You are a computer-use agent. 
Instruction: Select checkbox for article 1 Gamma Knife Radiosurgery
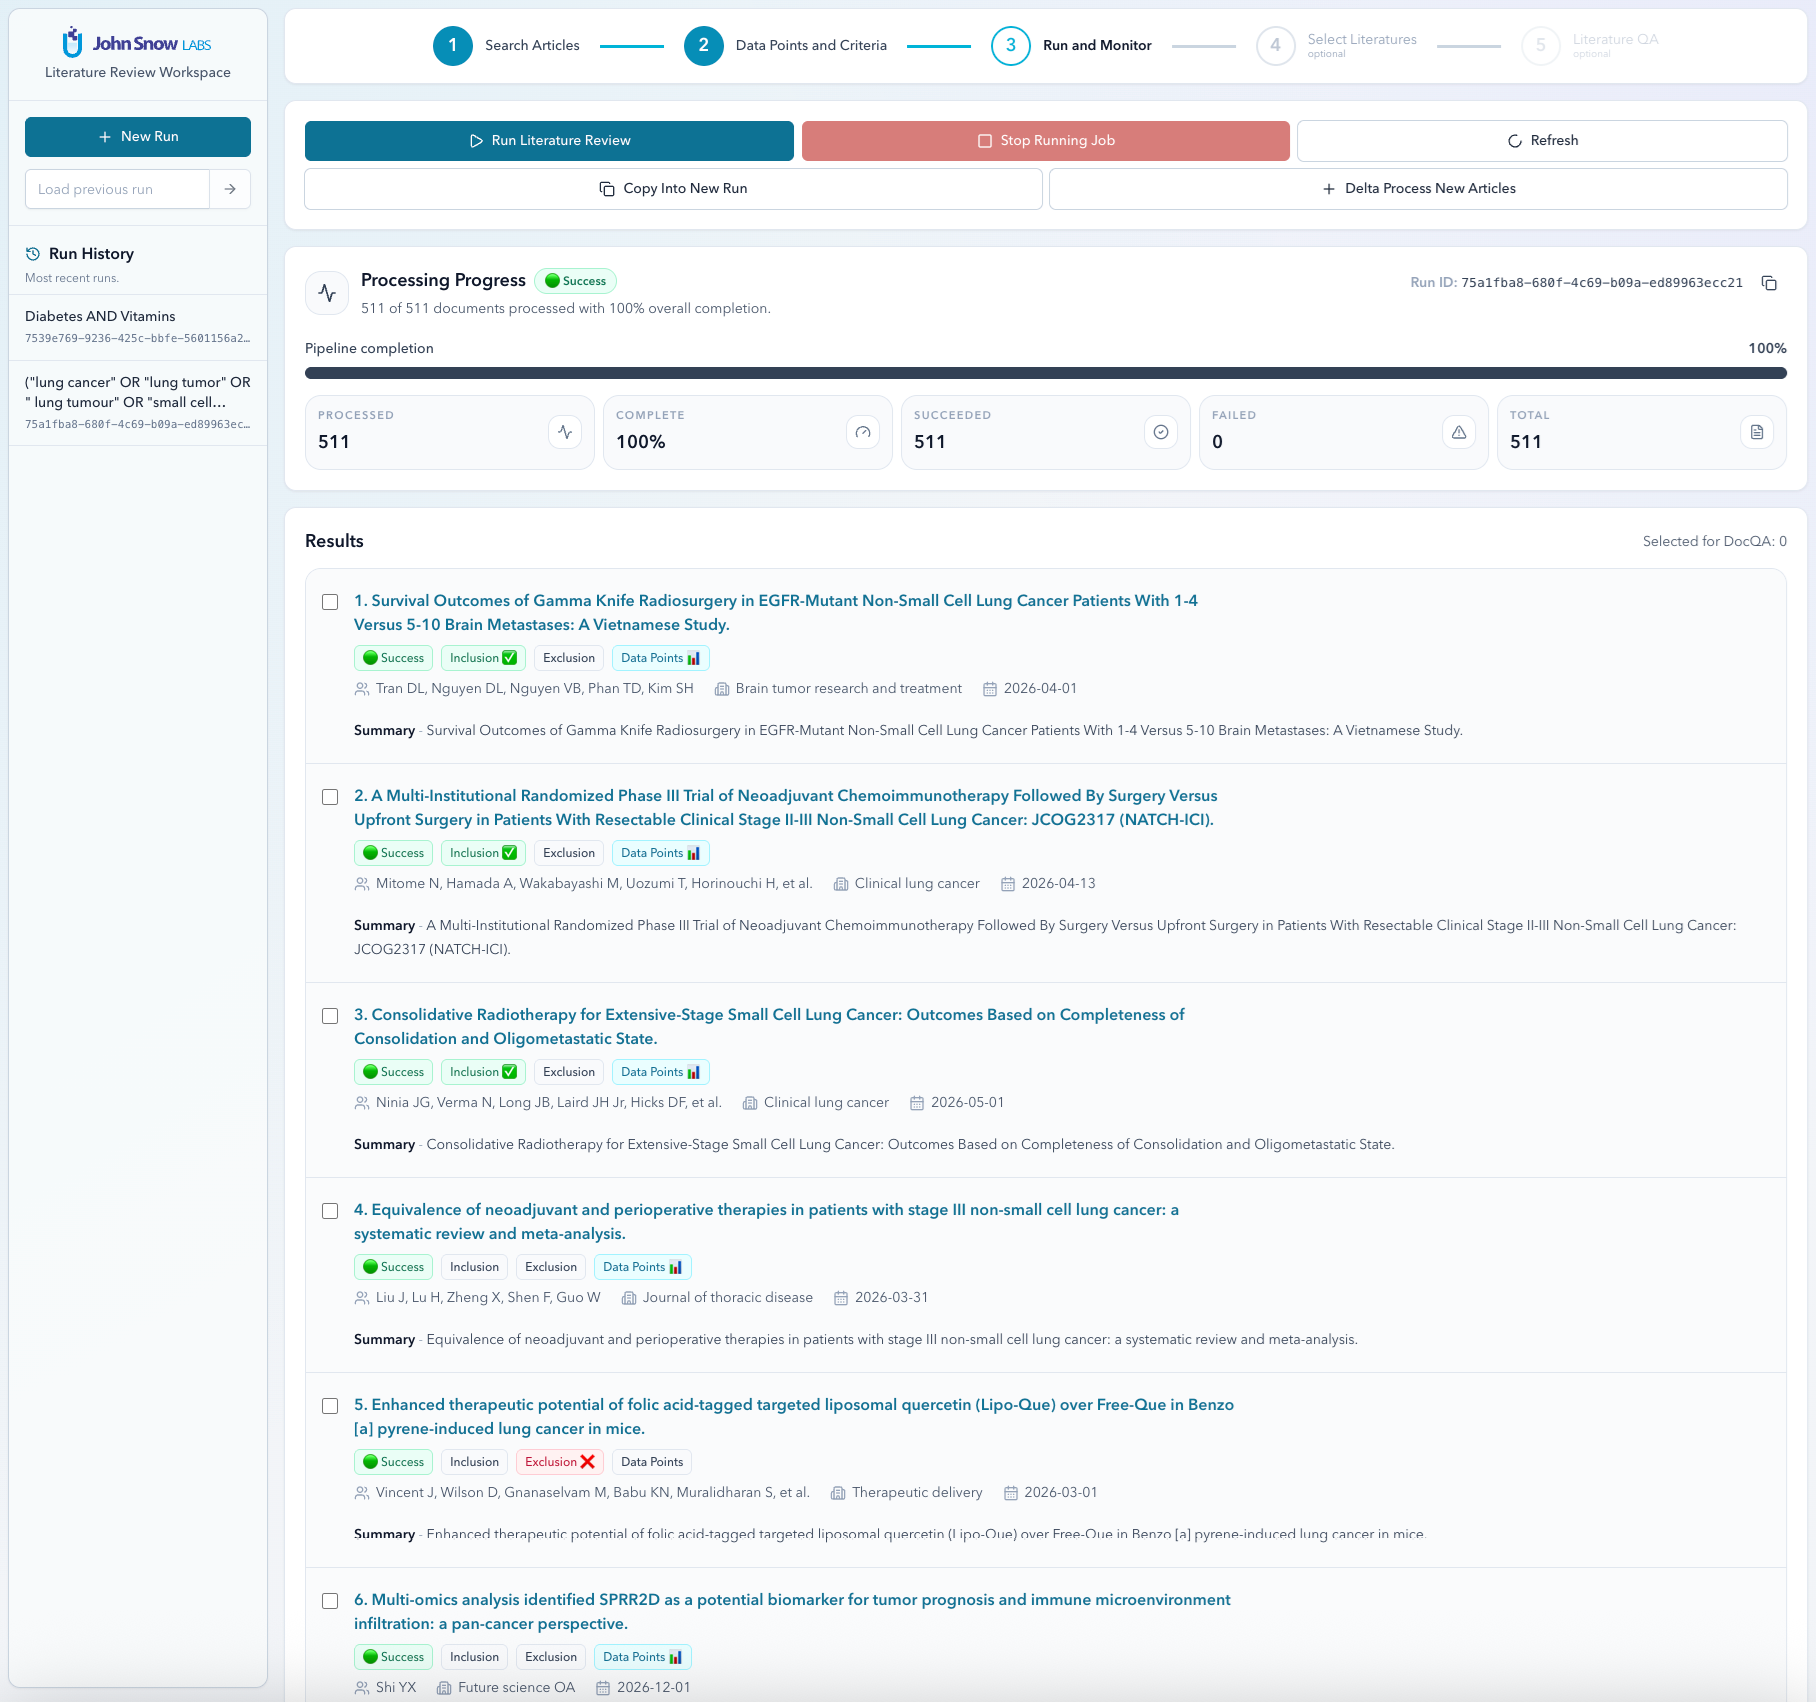click(330, 602)
